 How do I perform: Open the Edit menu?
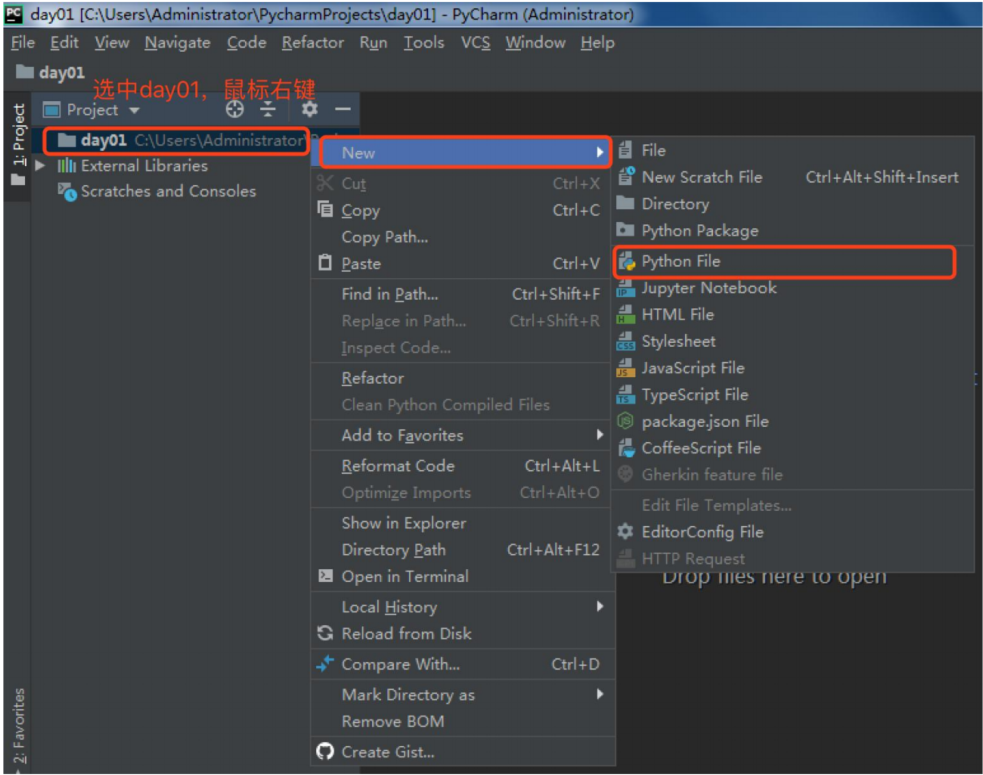click(65, 43)
